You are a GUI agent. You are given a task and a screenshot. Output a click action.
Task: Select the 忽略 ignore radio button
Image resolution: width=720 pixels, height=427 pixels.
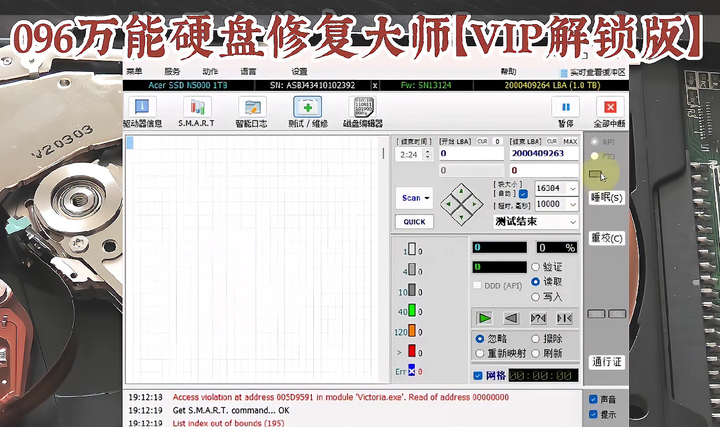[480, 339]
